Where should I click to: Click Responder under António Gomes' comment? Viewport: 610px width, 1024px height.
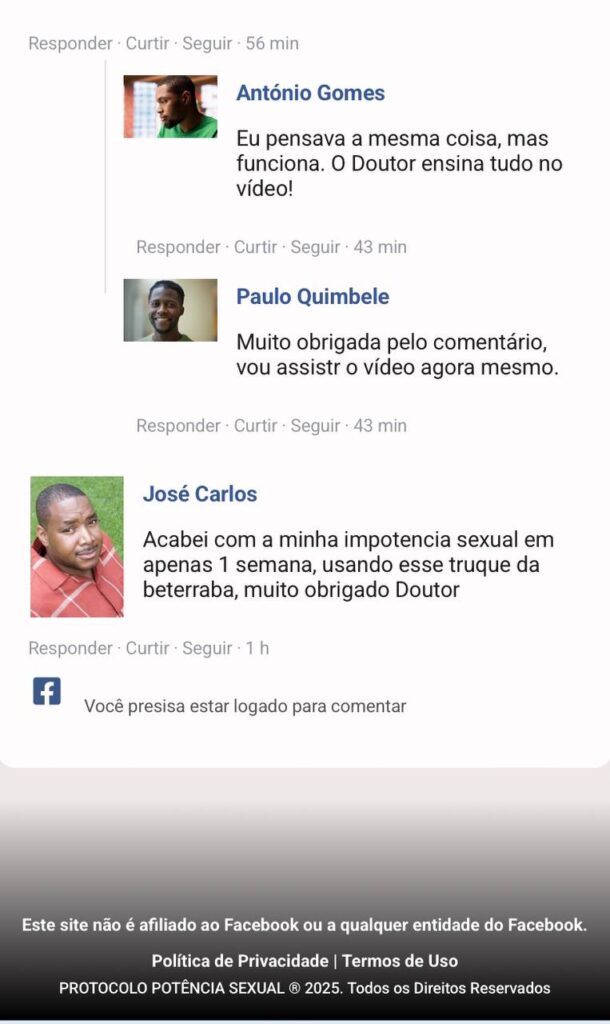point(178,247)
